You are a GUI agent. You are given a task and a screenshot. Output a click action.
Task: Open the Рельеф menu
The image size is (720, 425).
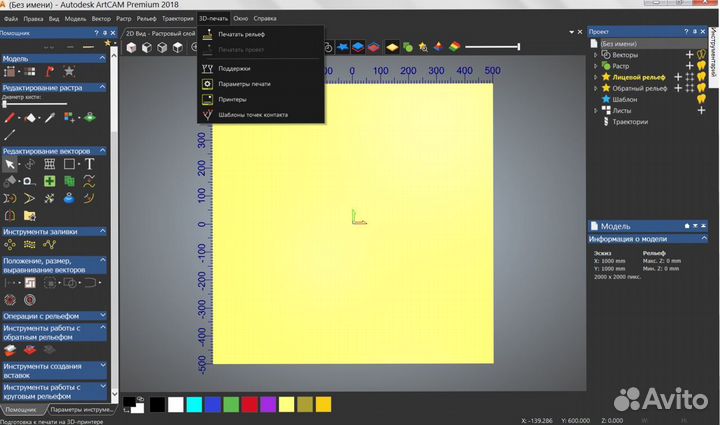(146, 19)
